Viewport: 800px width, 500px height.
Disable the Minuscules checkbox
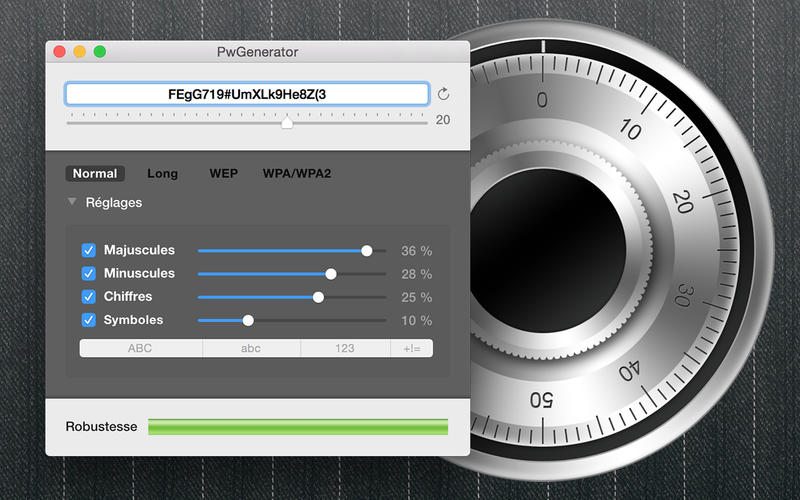(x=88, y=273)
